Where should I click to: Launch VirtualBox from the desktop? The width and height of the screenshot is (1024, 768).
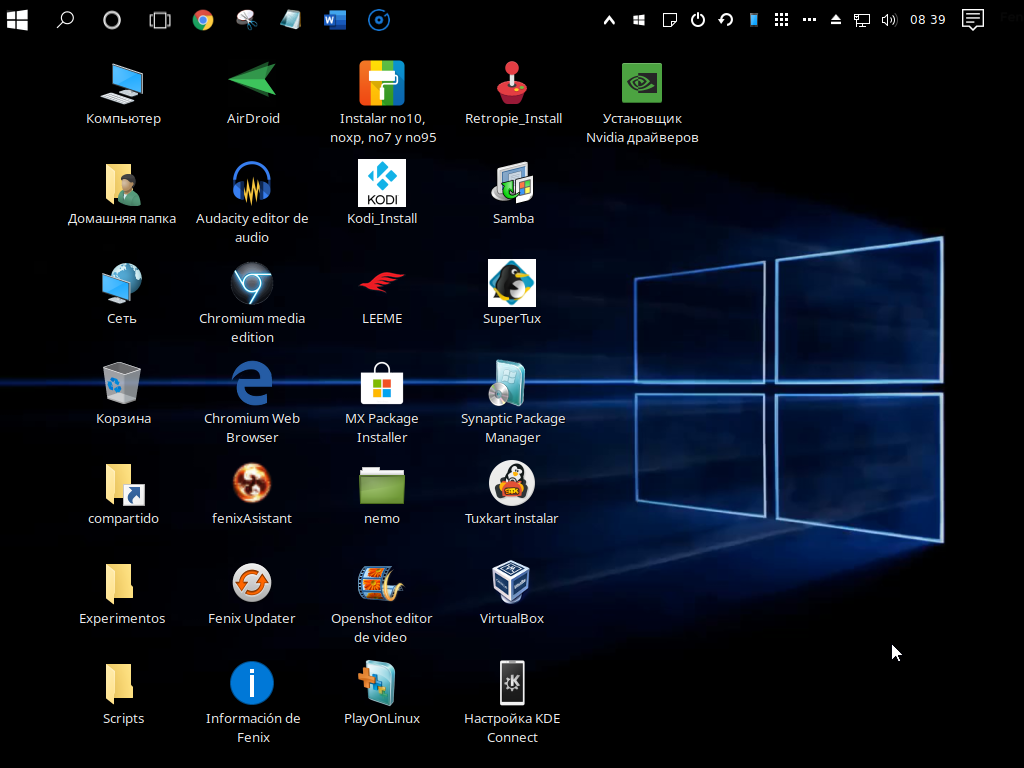[511, 581]
